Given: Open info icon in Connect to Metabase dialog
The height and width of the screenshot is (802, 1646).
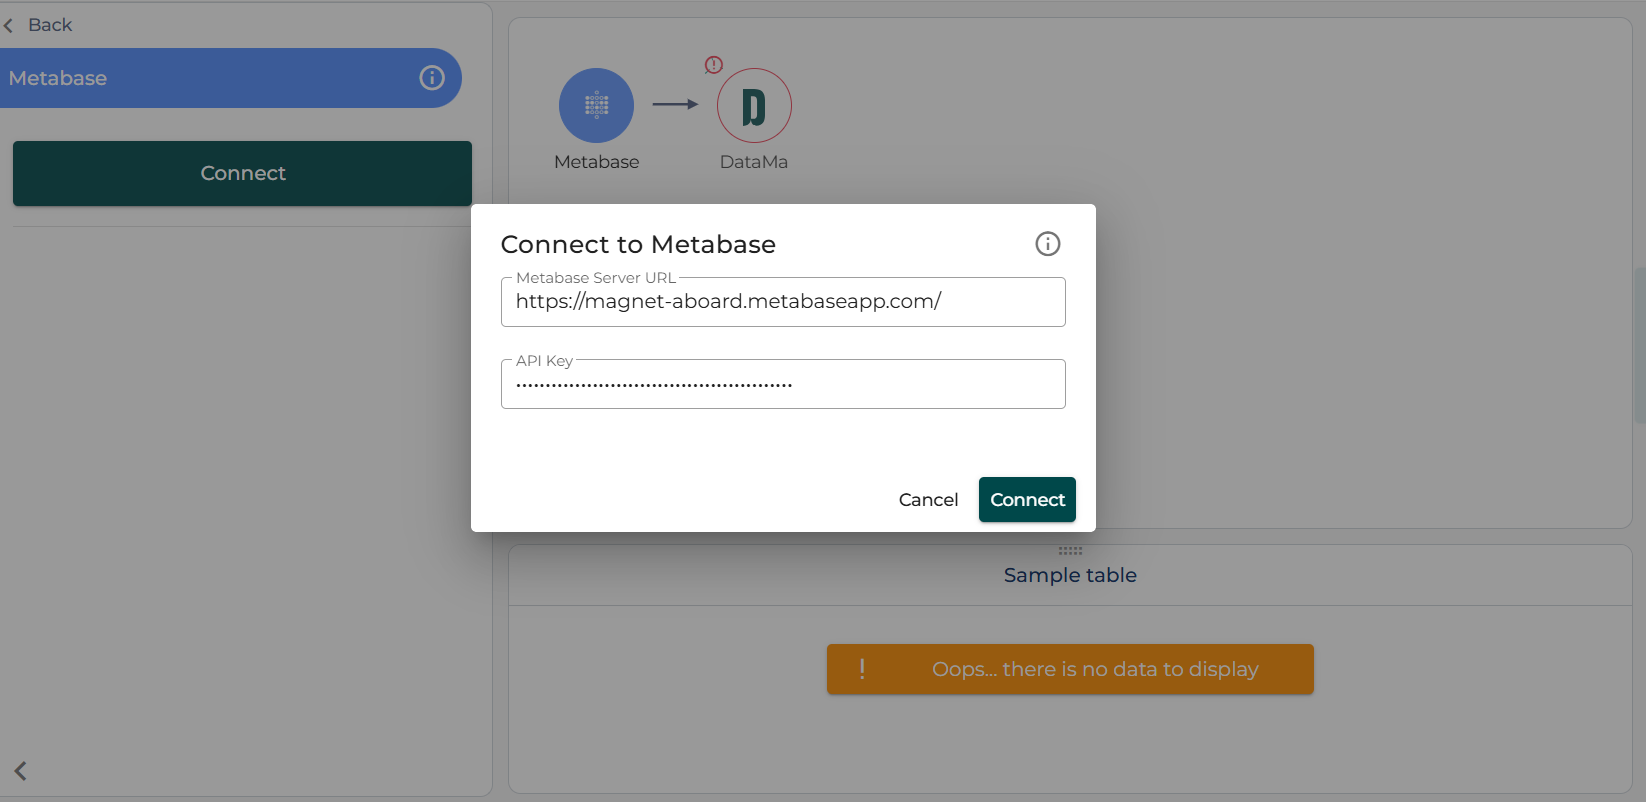Looking at the screenshot, I should pyautogui.click(x=1047, y=244).
